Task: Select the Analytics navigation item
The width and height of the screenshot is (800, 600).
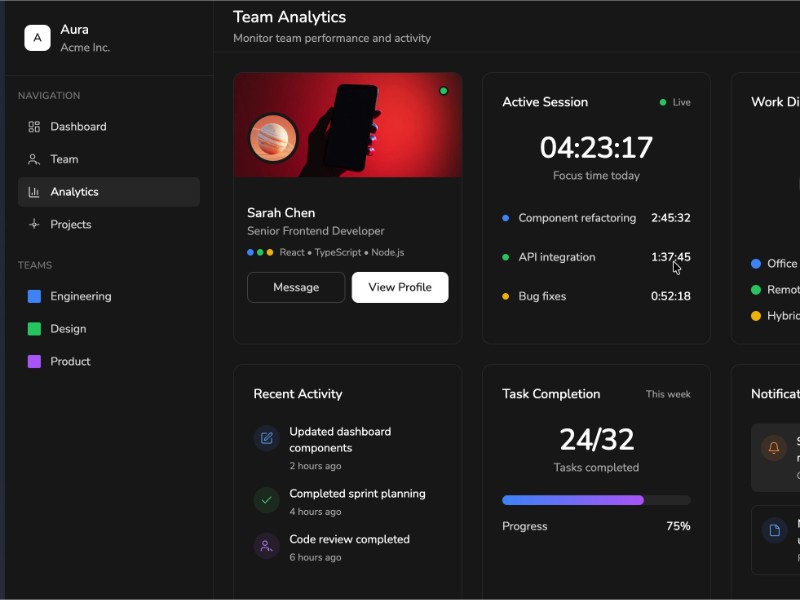Action: (x=109, y=192)
